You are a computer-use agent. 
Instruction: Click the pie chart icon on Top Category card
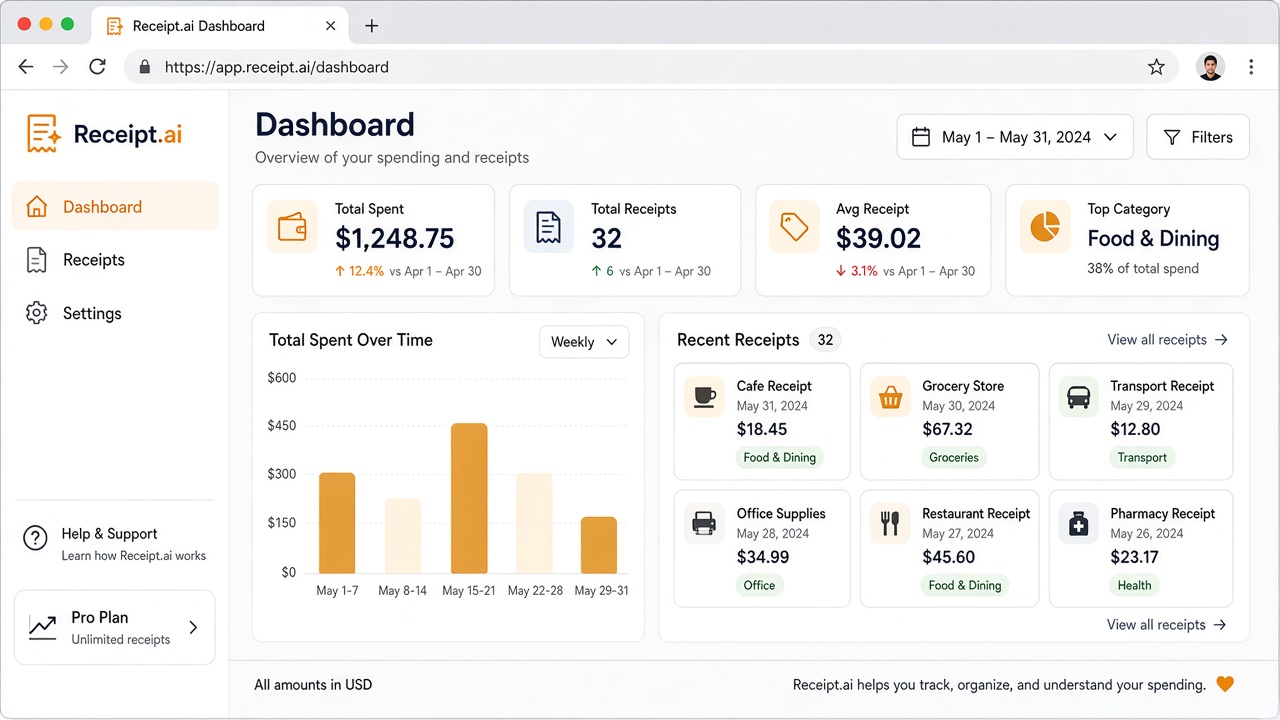tap(1044, 227)
